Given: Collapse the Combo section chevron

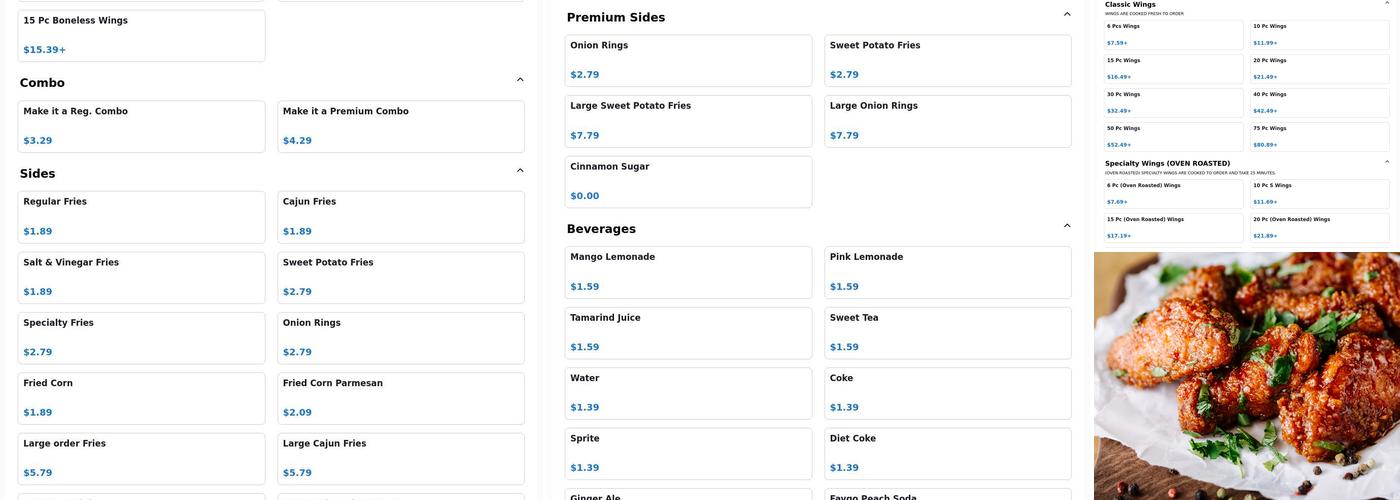Looking at the screenshot, I should 520,80.
